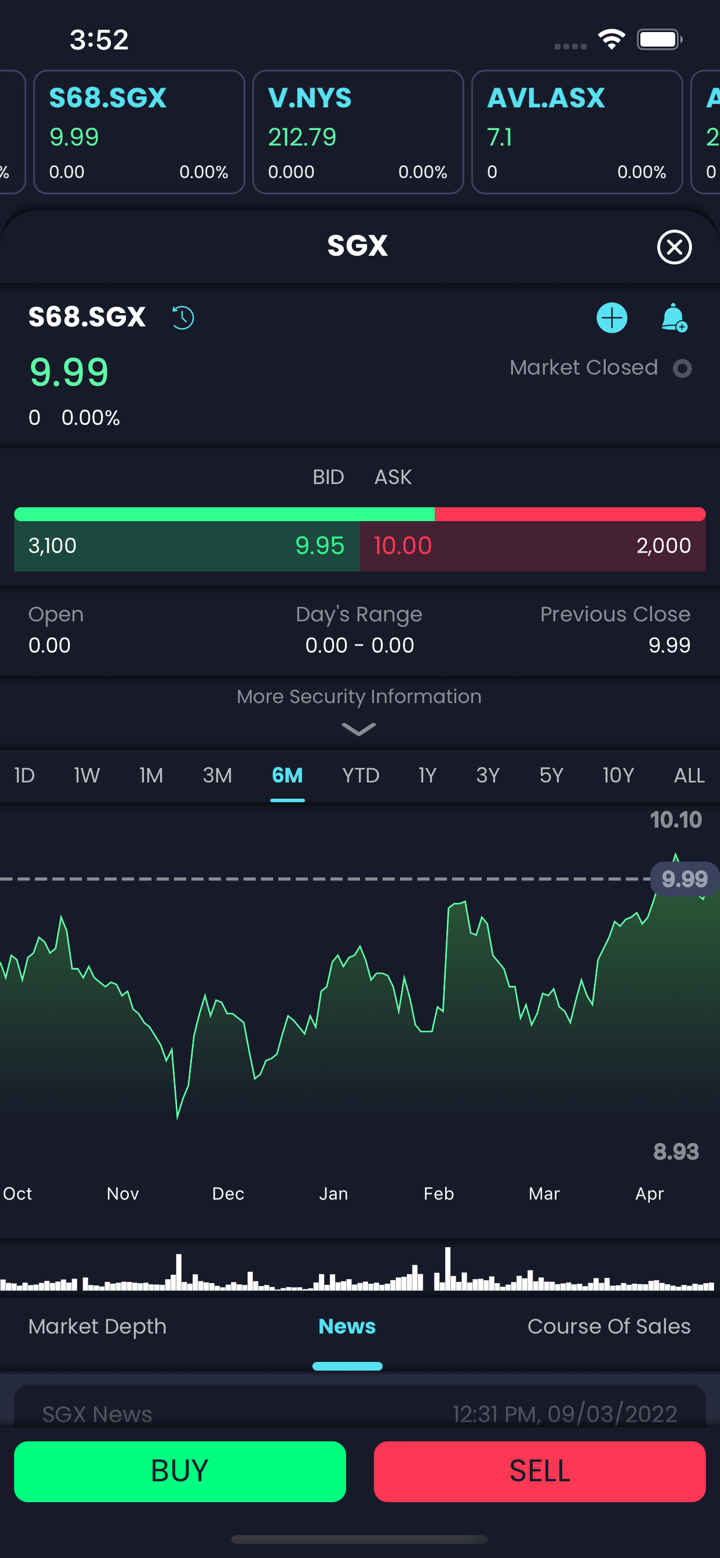Open the V.NYS ticker card
This screenshot has height=1558, width=720.
(358, 132)
